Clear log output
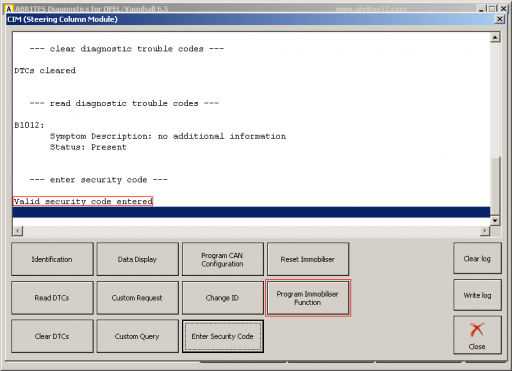Viewport: 512px width, 371px height. point(477,258)
